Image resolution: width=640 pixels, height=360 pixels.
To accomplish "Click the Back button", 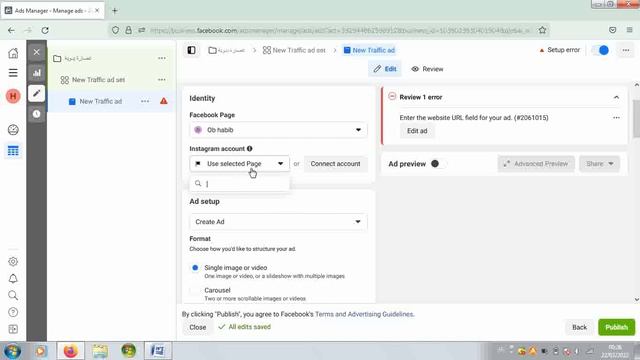I will pos(579,327).
